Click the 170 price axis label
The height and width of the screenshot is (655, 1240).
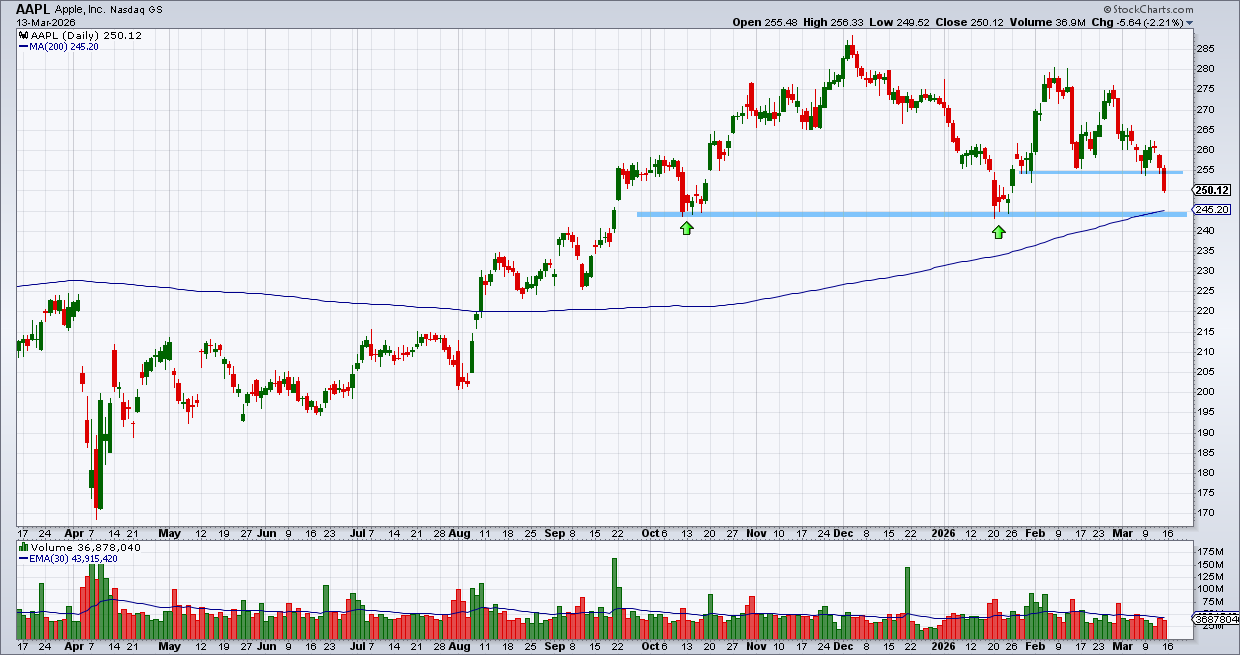click(1204, 513)
